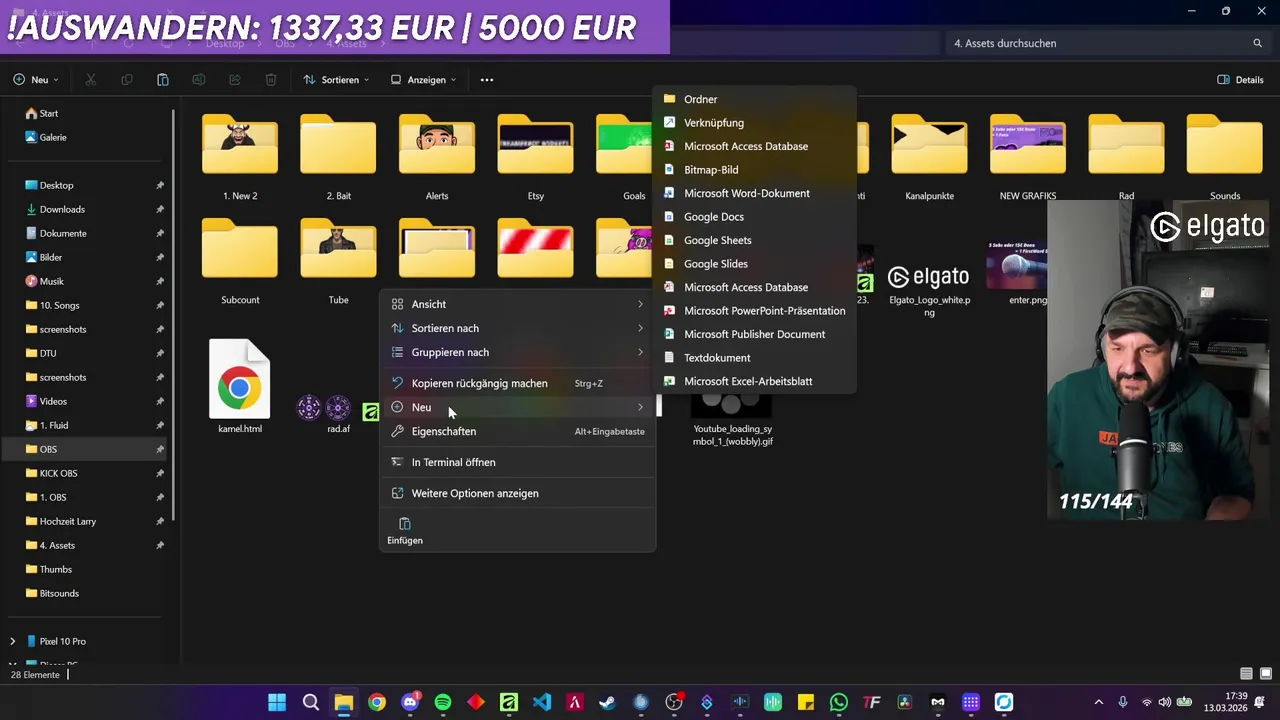Open Google Chrome from the taskbar
The image size is (1280, 720).
point(377,702)
